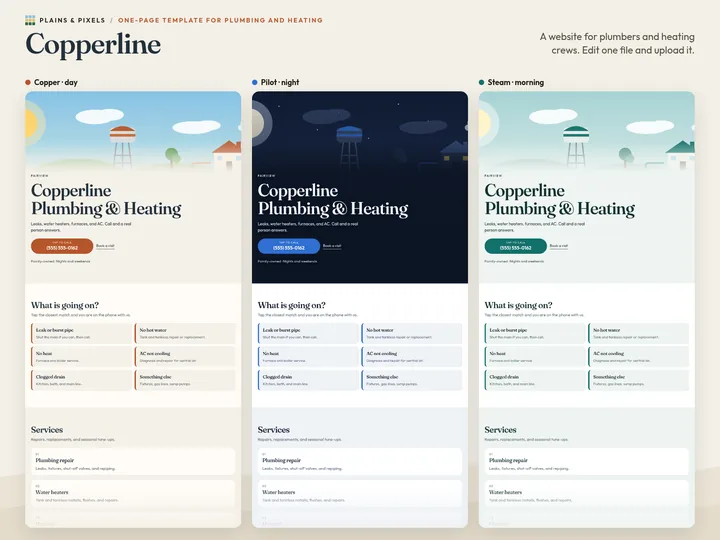720x540 pixels.
Task: Choose No hot water in Pilot preview
Action: coord(412,333)
